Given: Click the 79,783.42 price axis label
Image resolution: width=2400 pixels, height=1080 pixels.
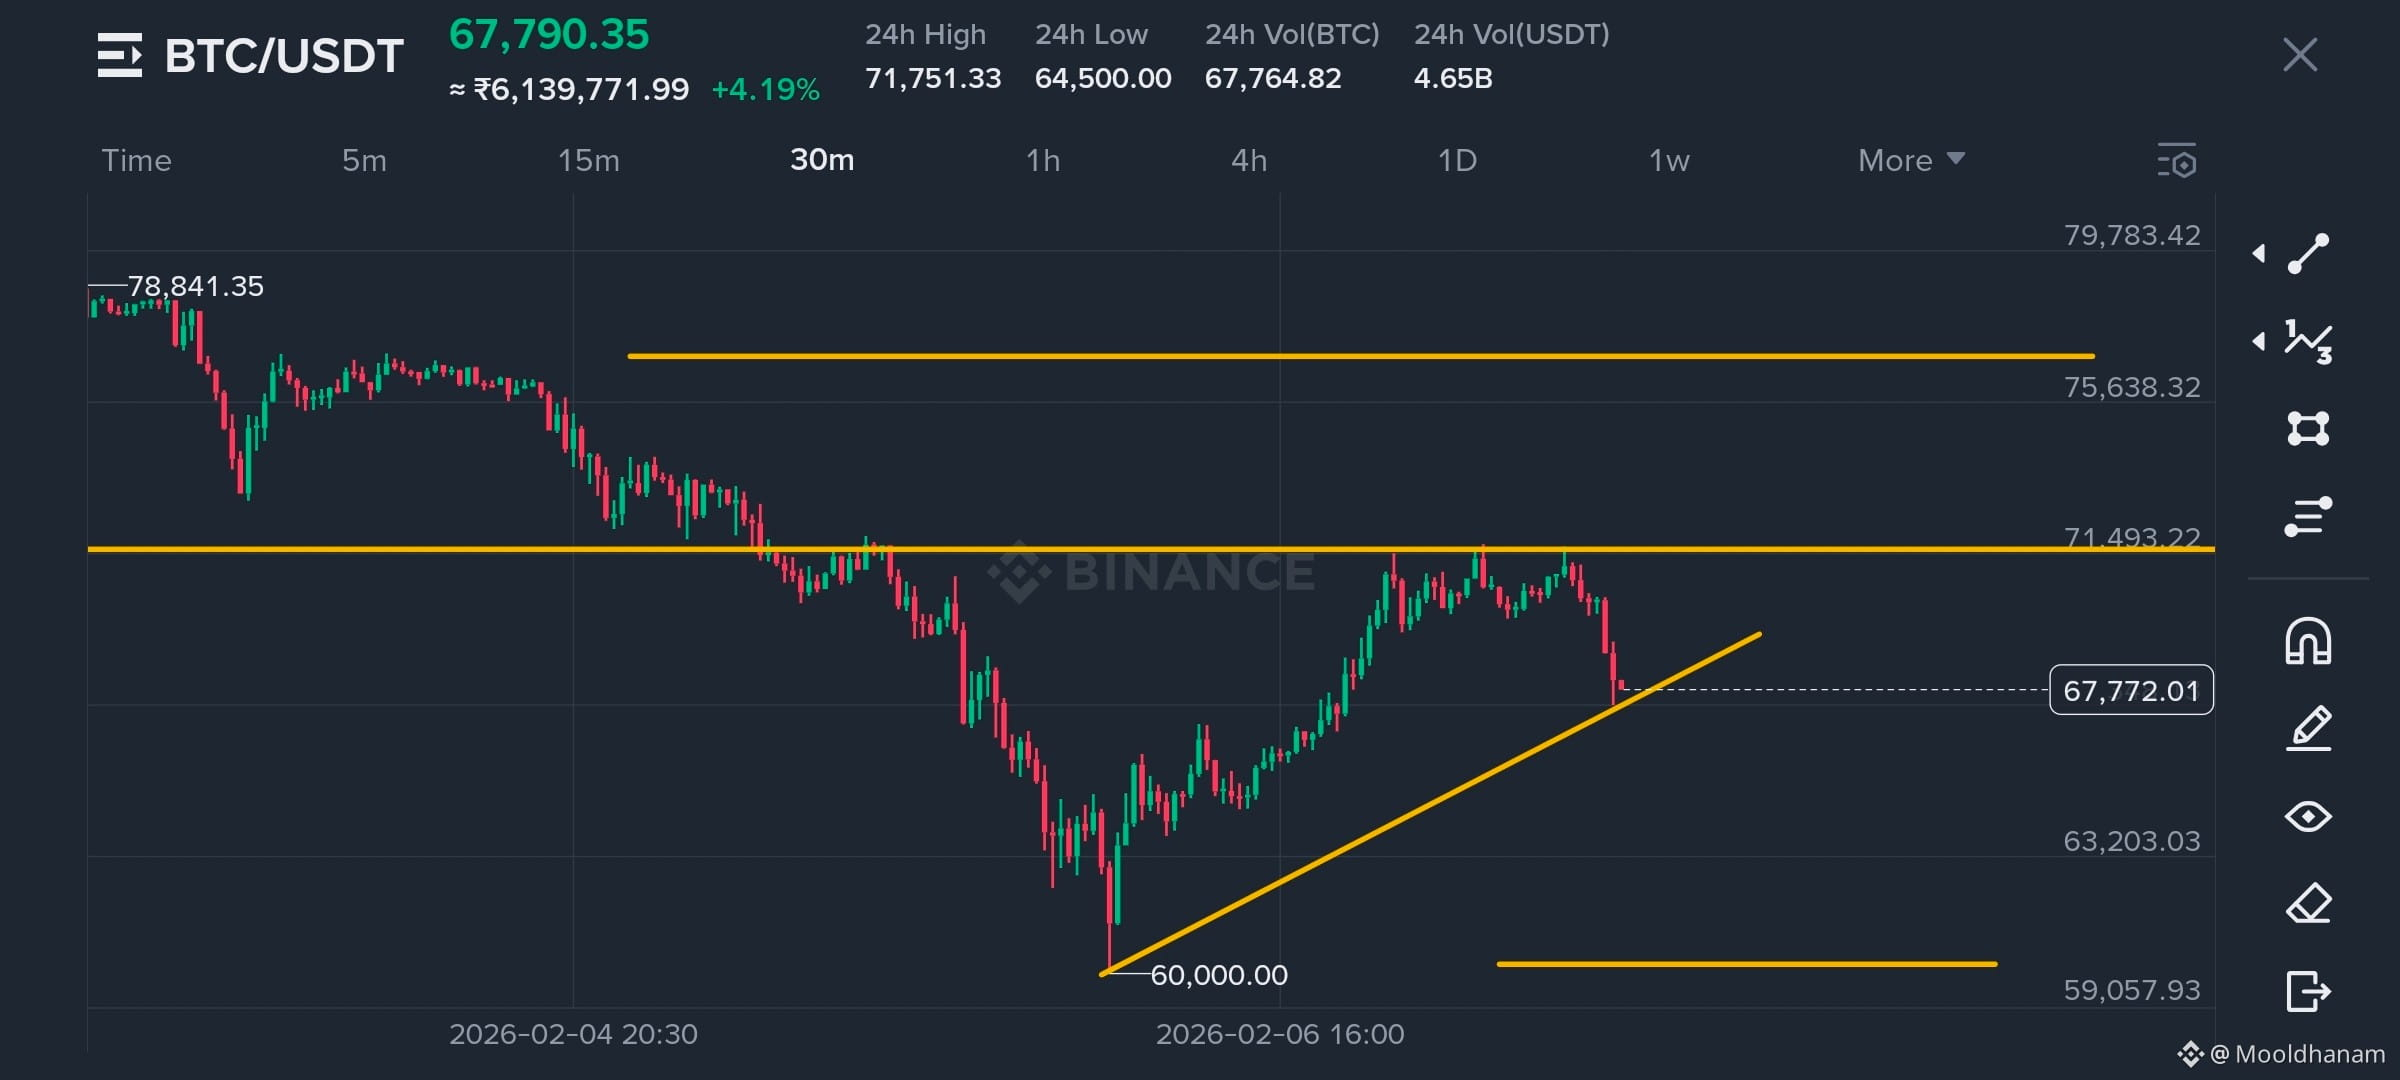Looking at the screenshot, I should click(2132, 235).
